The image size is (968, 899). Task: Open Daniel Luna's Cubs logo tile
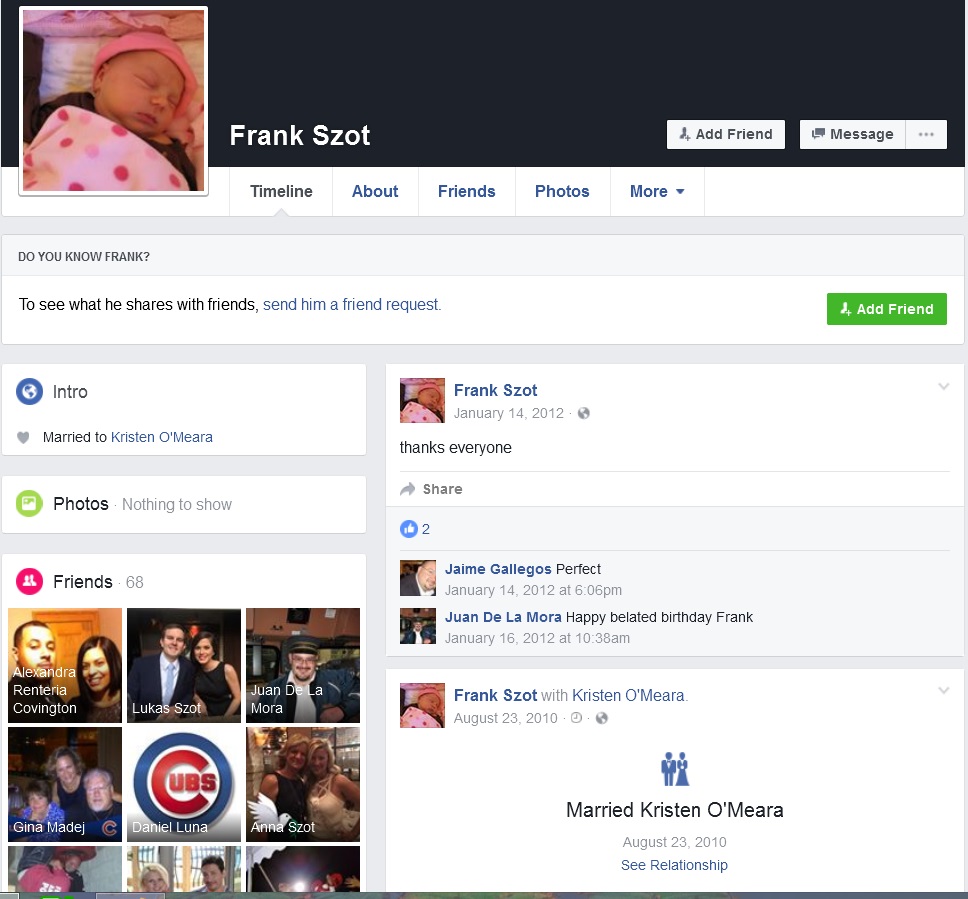184,784
